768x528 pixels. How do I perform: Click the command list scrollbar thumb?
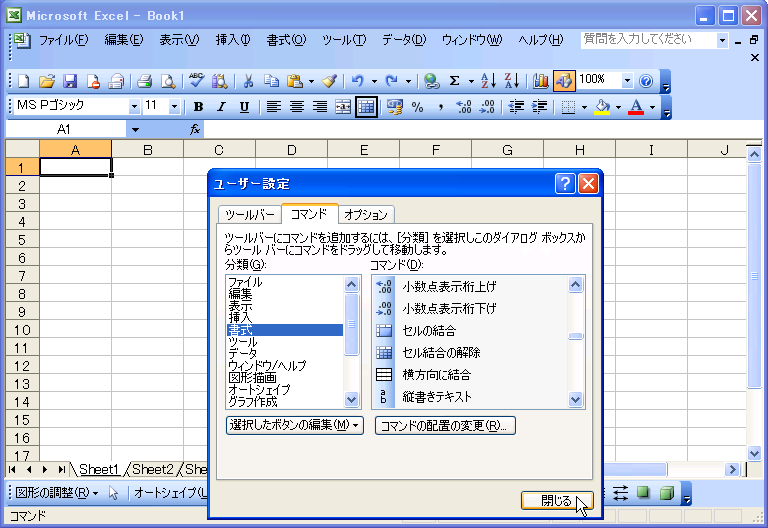(576, 336)
